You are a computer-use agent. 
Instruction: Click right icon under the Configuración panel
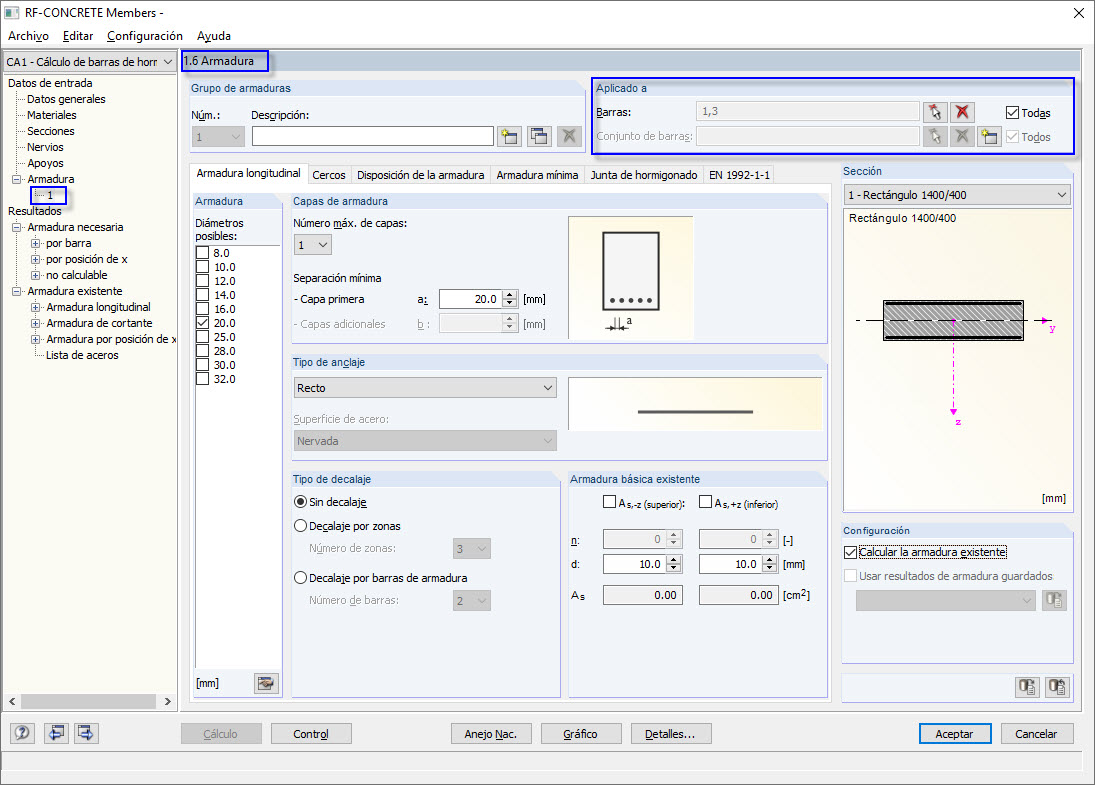[1058, 687]
